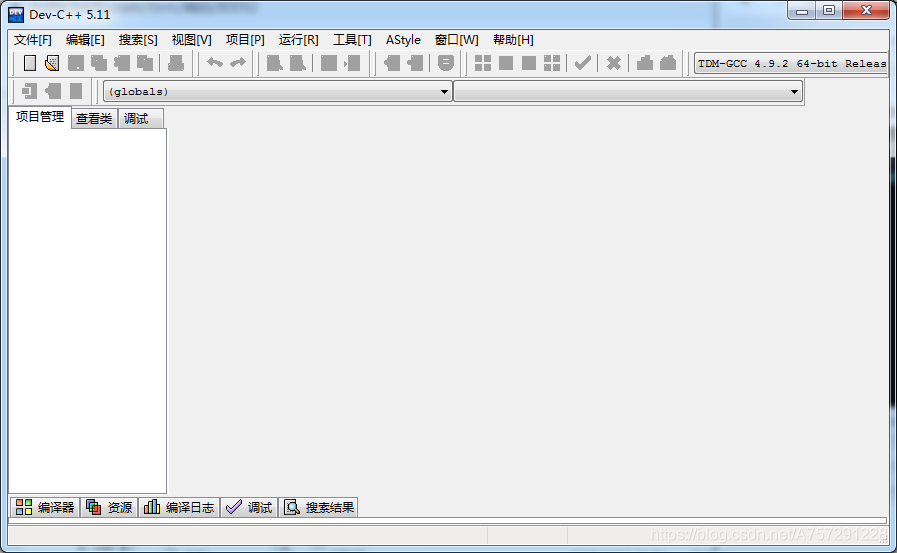Click the greyed Profile analysis icon

[x=645, y=62]
